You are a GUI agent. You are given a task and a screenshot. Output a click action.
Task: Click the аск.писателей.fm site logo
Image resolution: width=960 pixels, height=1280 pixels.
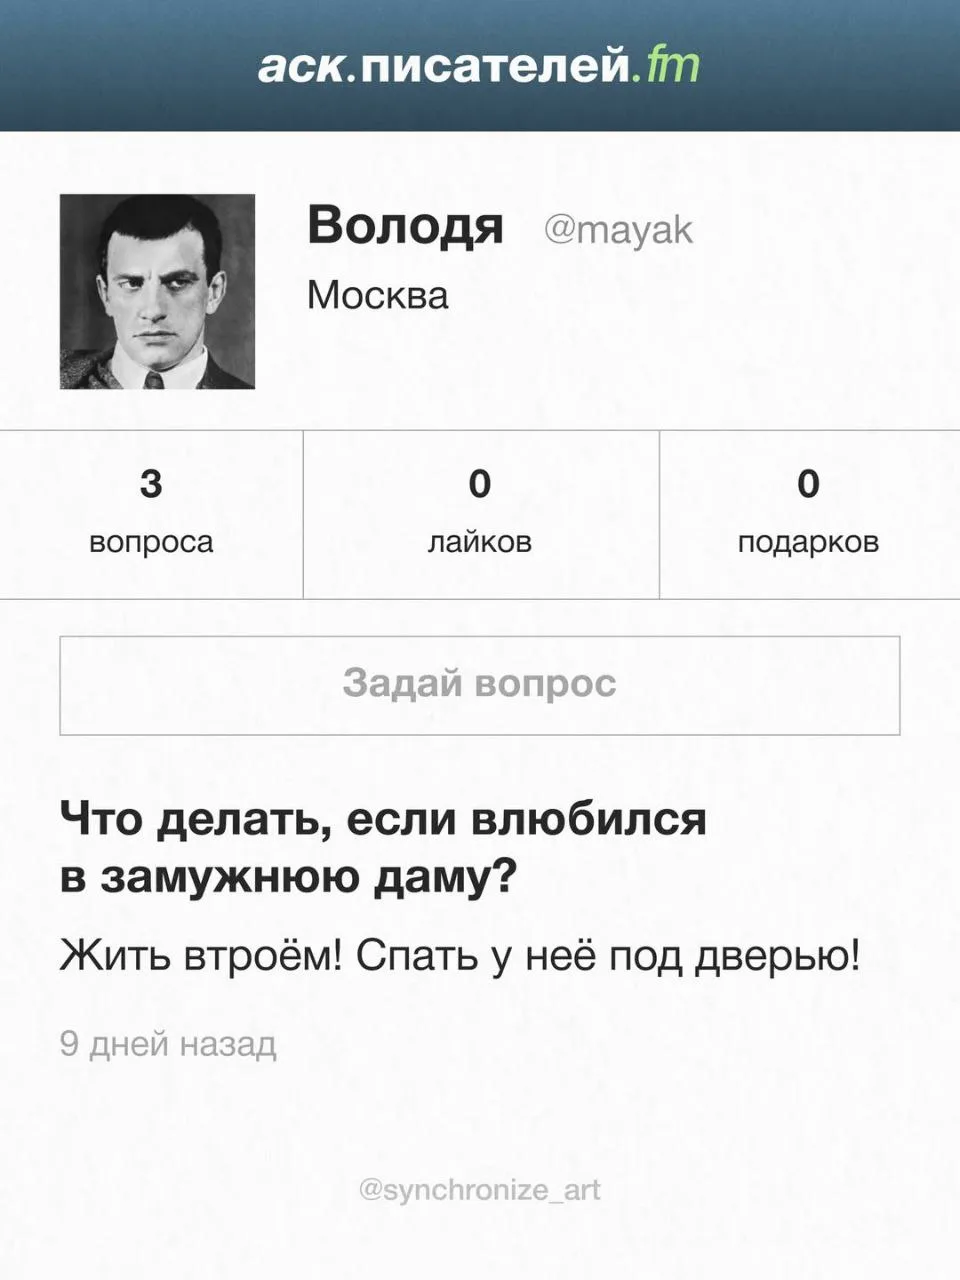click(478, 66)
